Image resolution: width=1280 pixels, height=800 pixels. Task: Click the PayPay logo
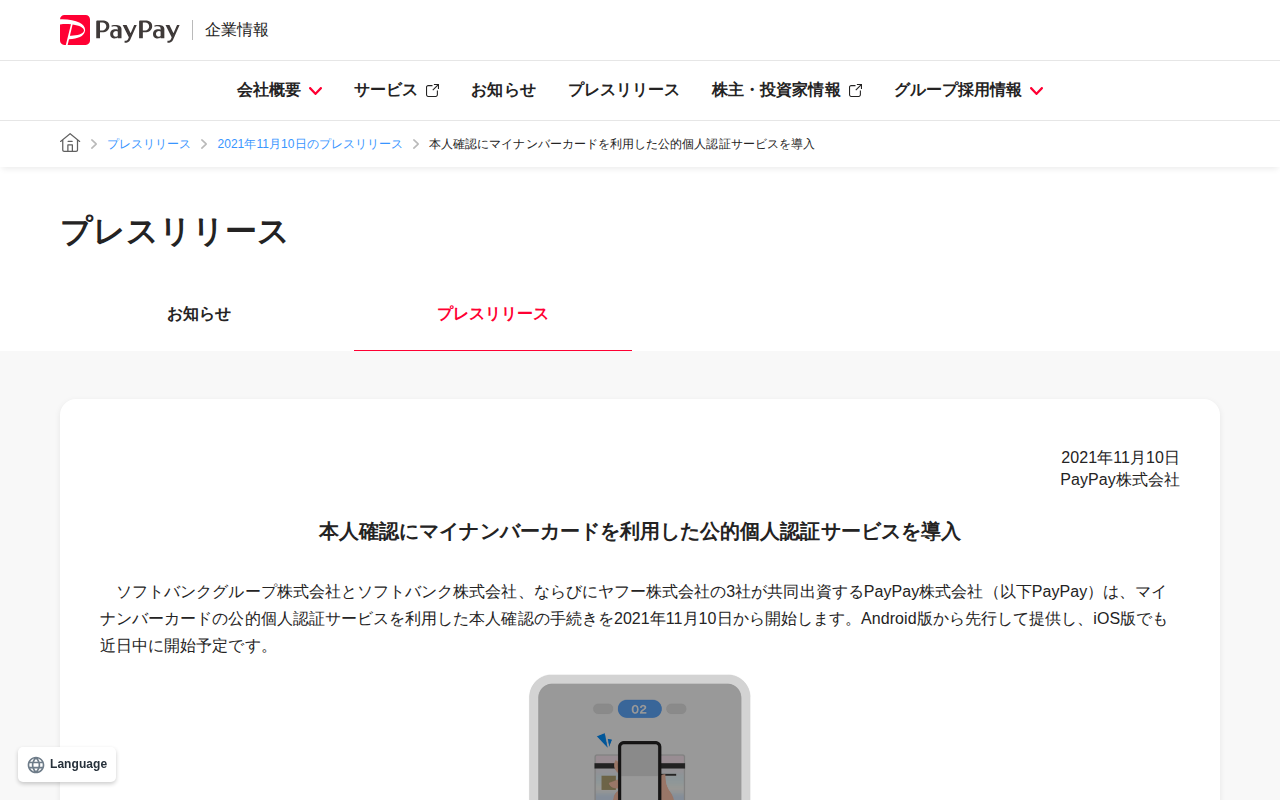click(120, 30)
